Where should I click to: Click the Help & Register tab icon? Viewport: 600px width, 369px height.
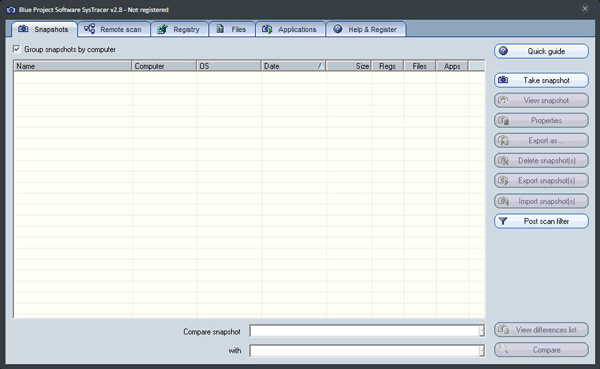(338, 29)
